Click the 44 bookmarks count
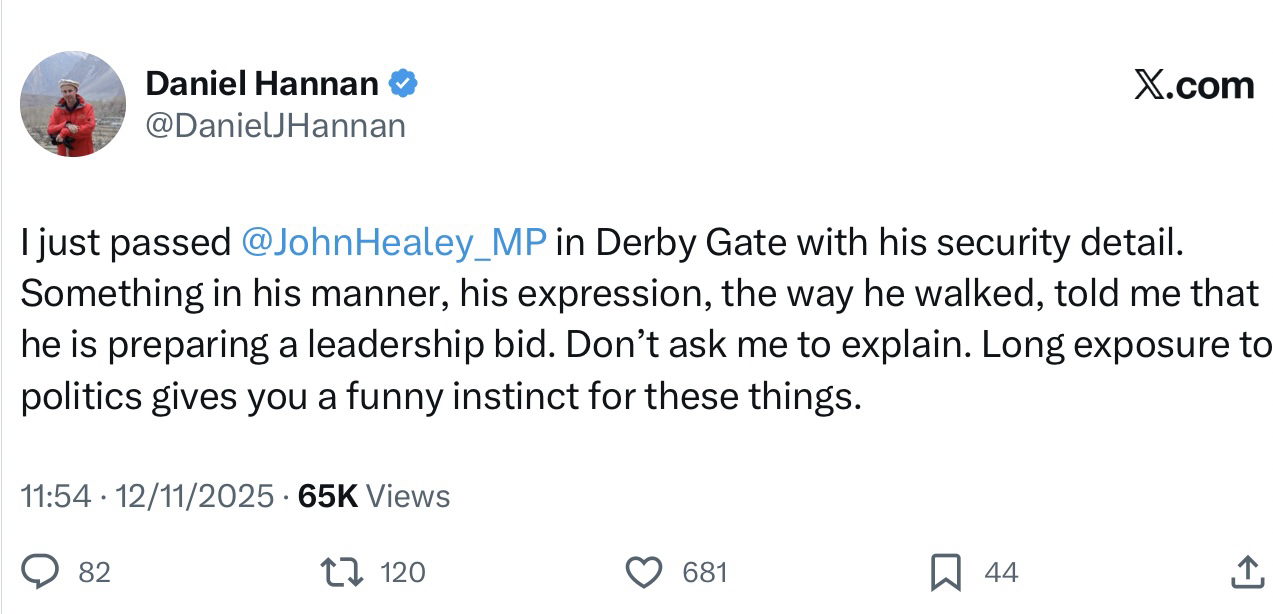This screenshot has width=1273, height=614. coord(1001,572)
